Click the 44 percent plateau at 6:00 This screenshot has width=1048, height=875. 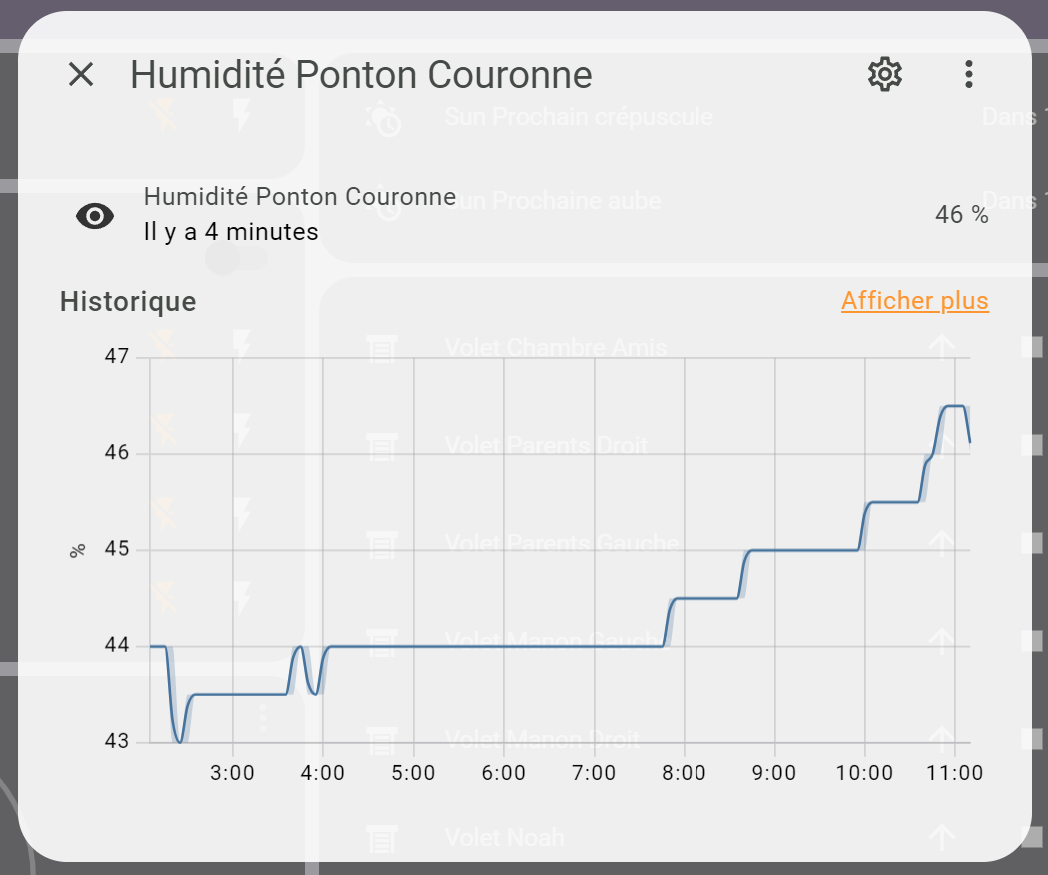[x=504, y=646]
